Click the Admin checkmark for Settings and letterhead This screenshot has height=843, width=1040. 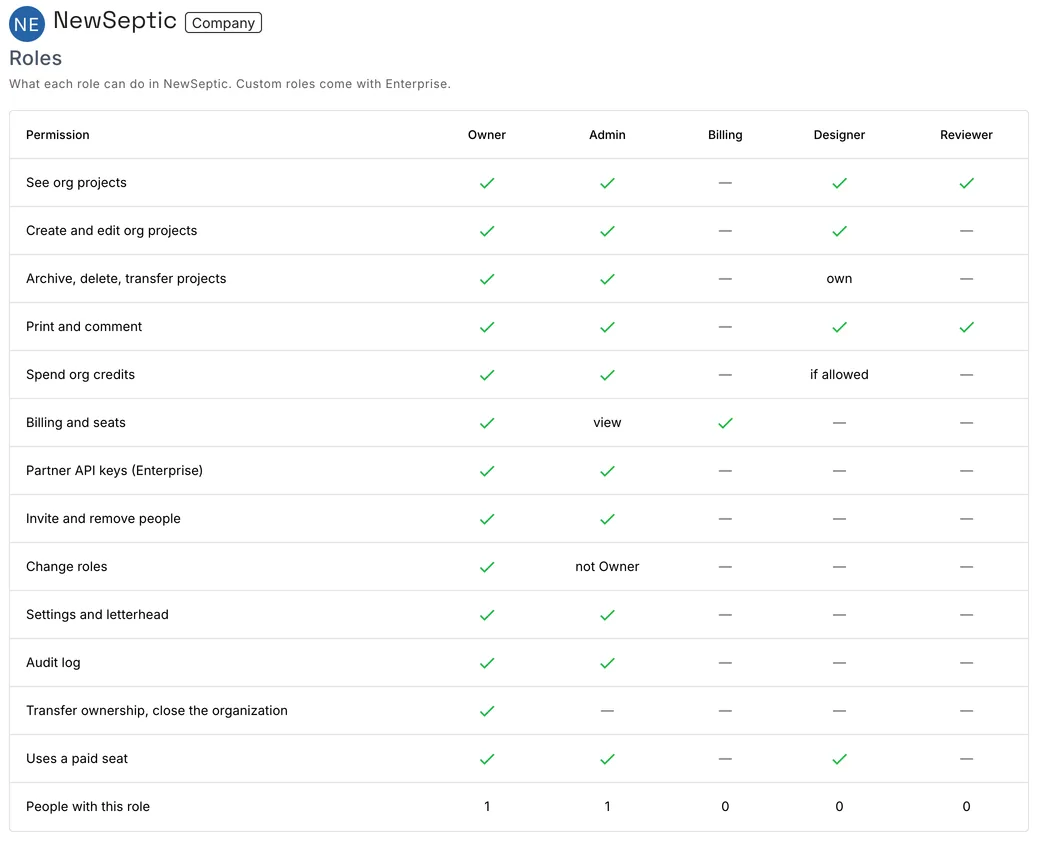(x=607, y=615)
